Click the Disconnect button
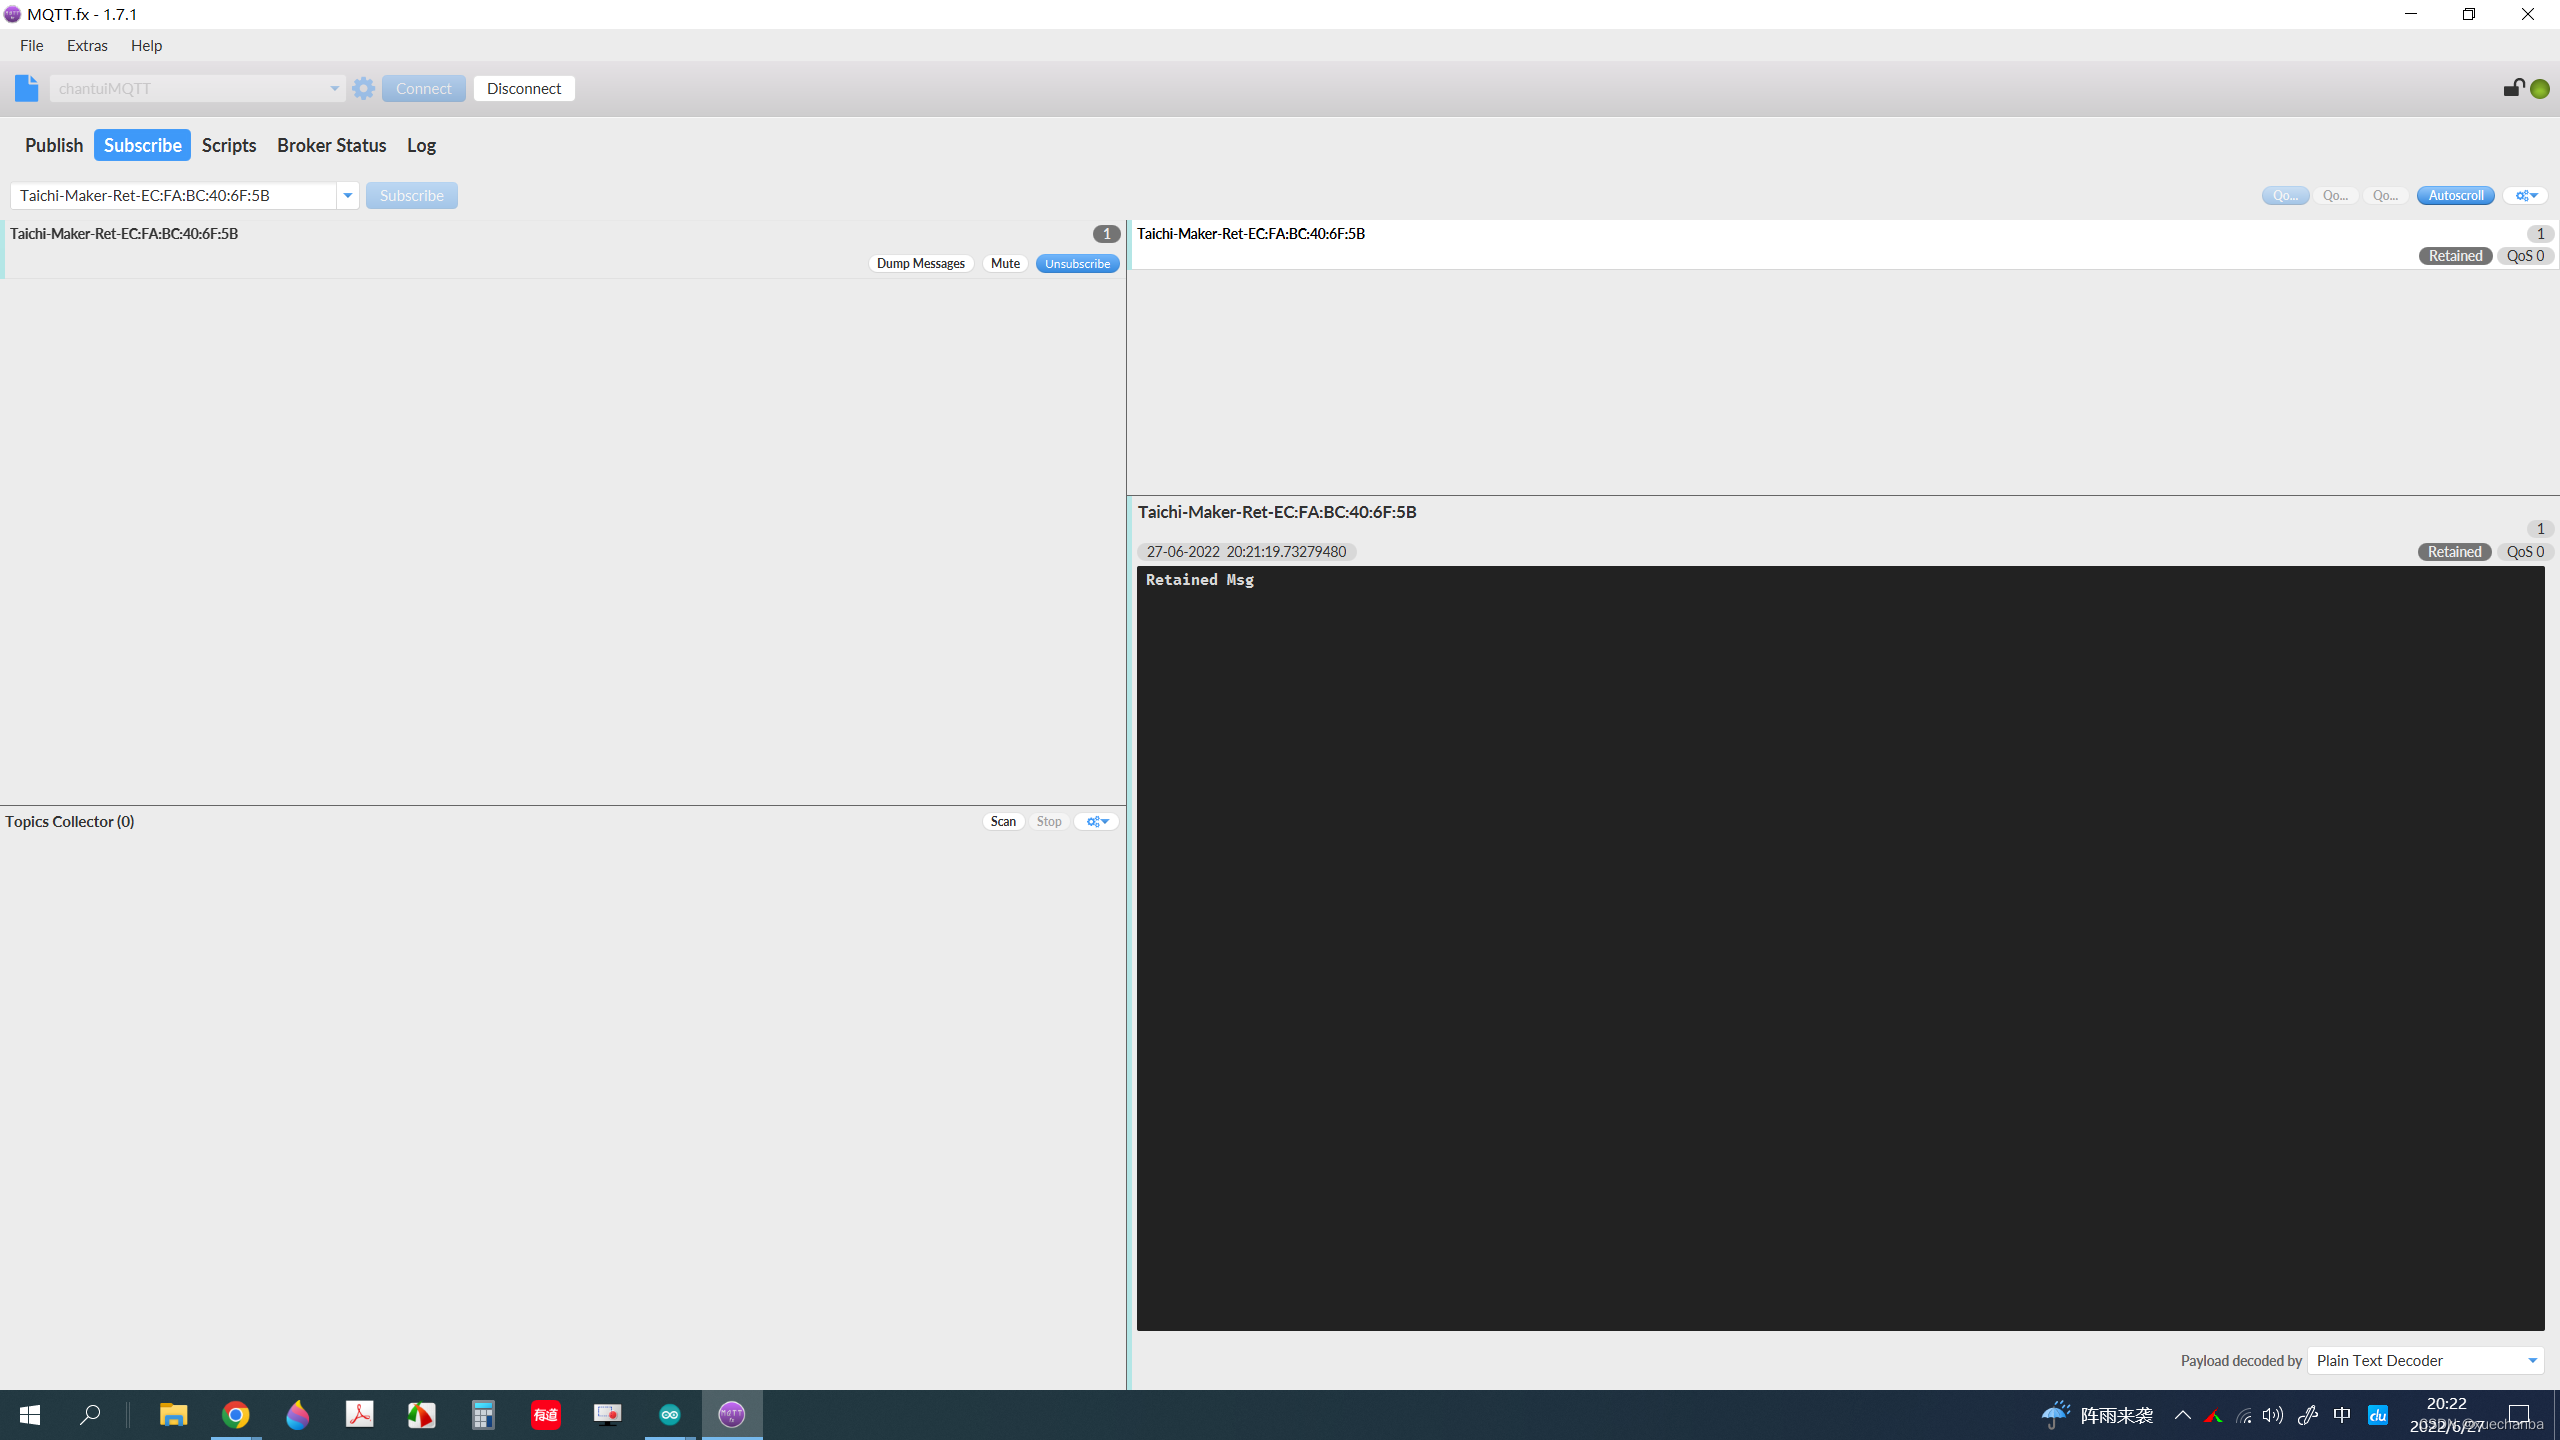The image size is (2560, 1440). click(x=524, y=88)
